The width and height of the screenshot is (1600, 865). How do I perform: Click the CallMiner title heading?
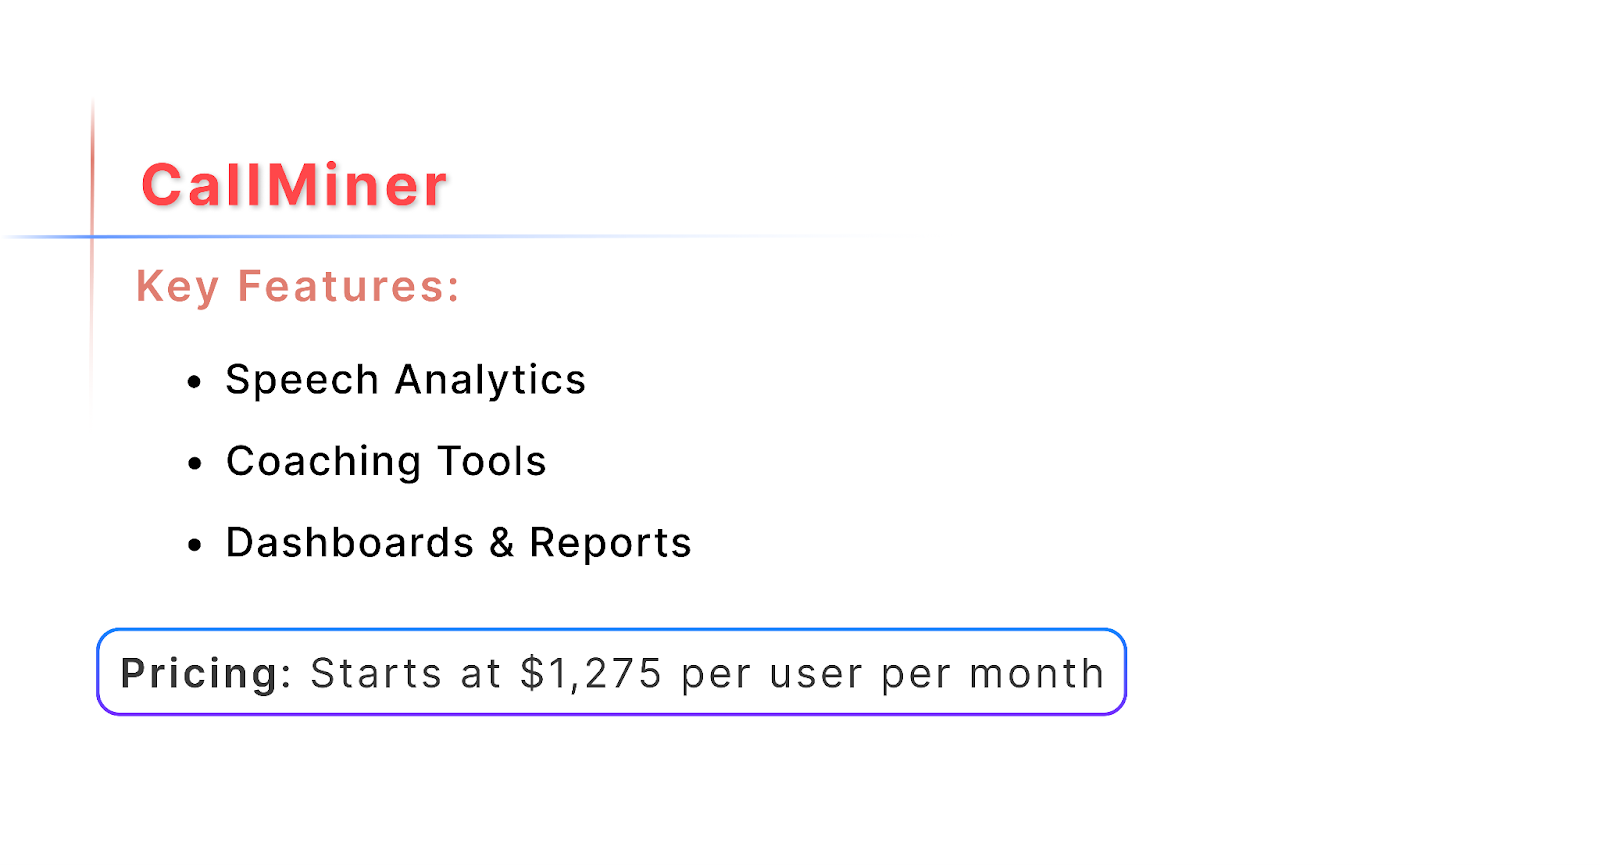point(294,186)
